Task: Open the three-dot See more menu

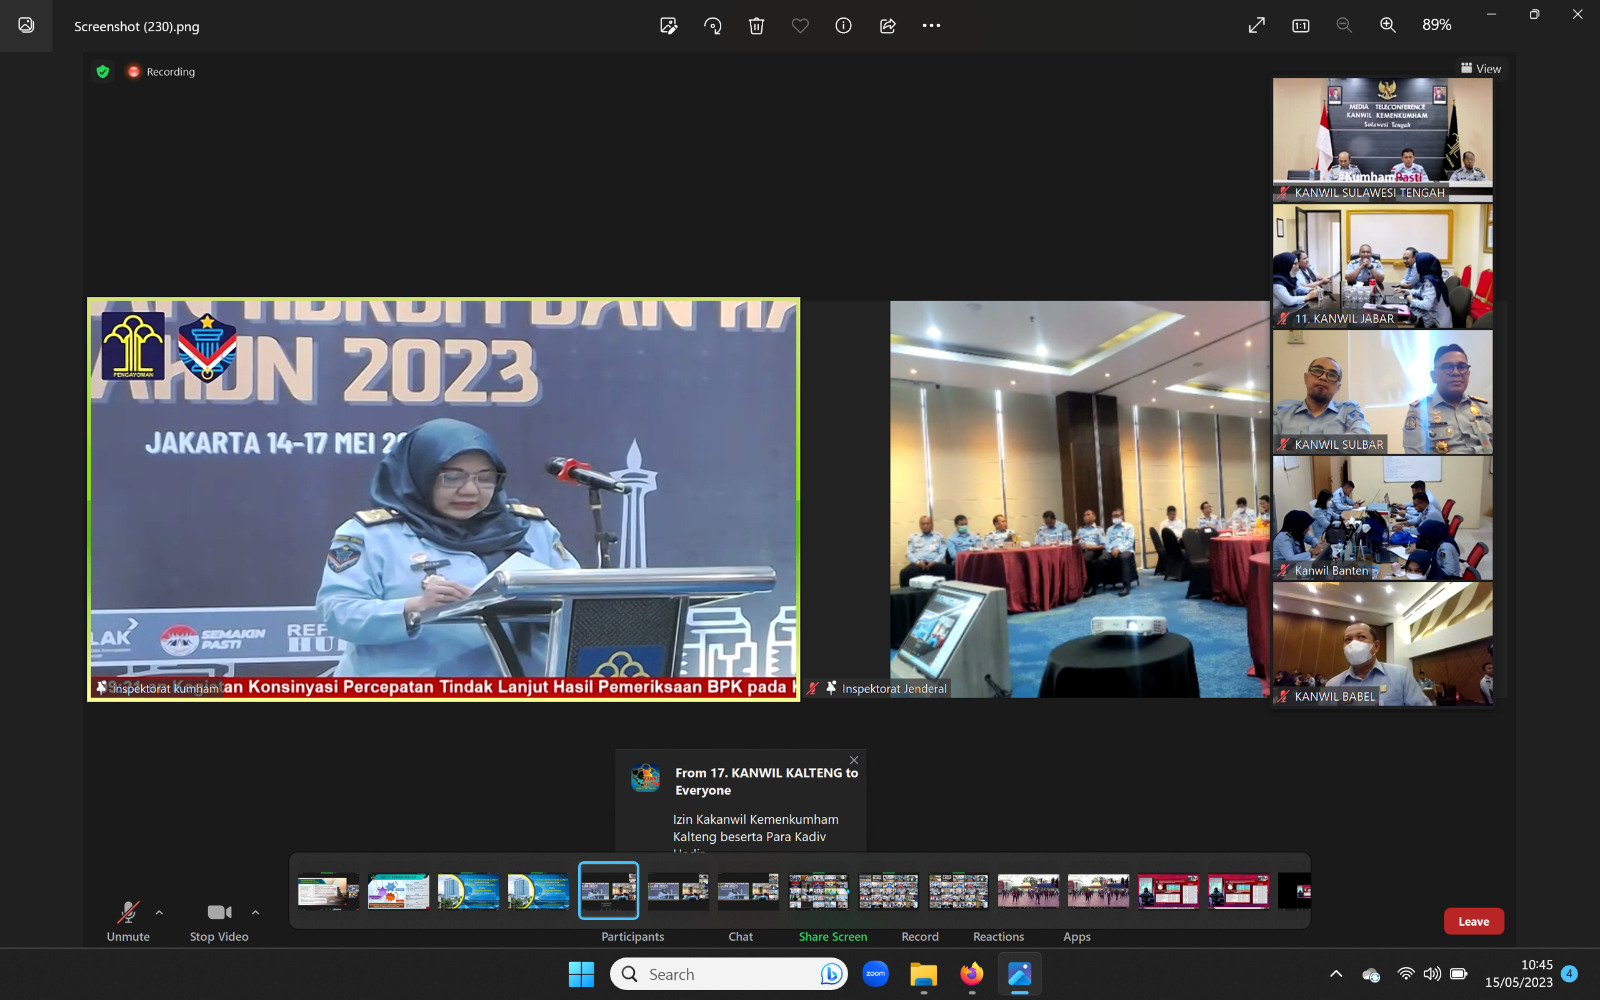Action: (932, 26)
